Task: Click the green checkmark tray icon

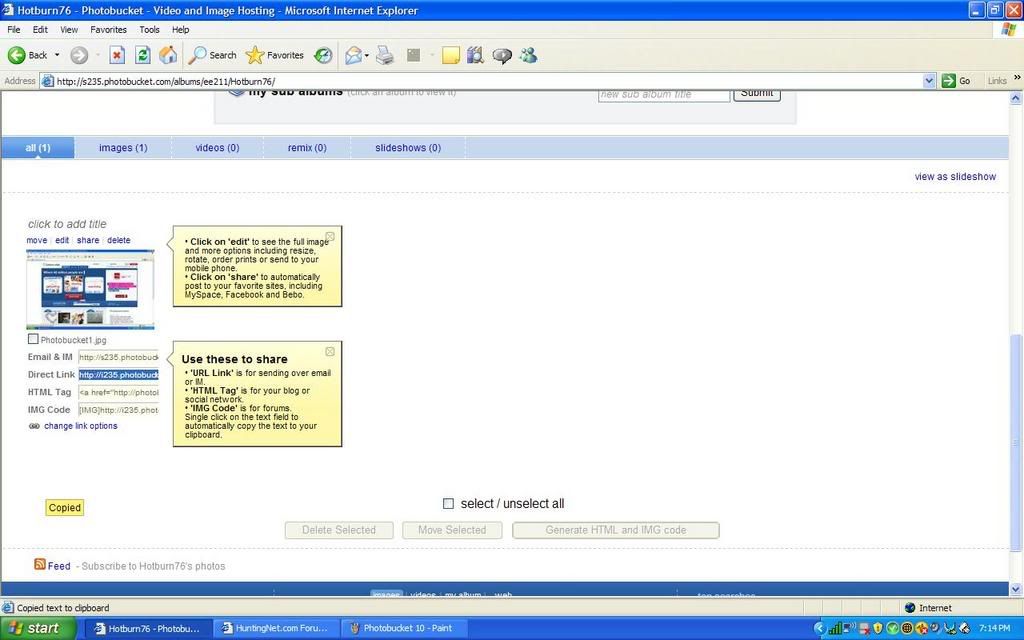Action: [892, 628]
